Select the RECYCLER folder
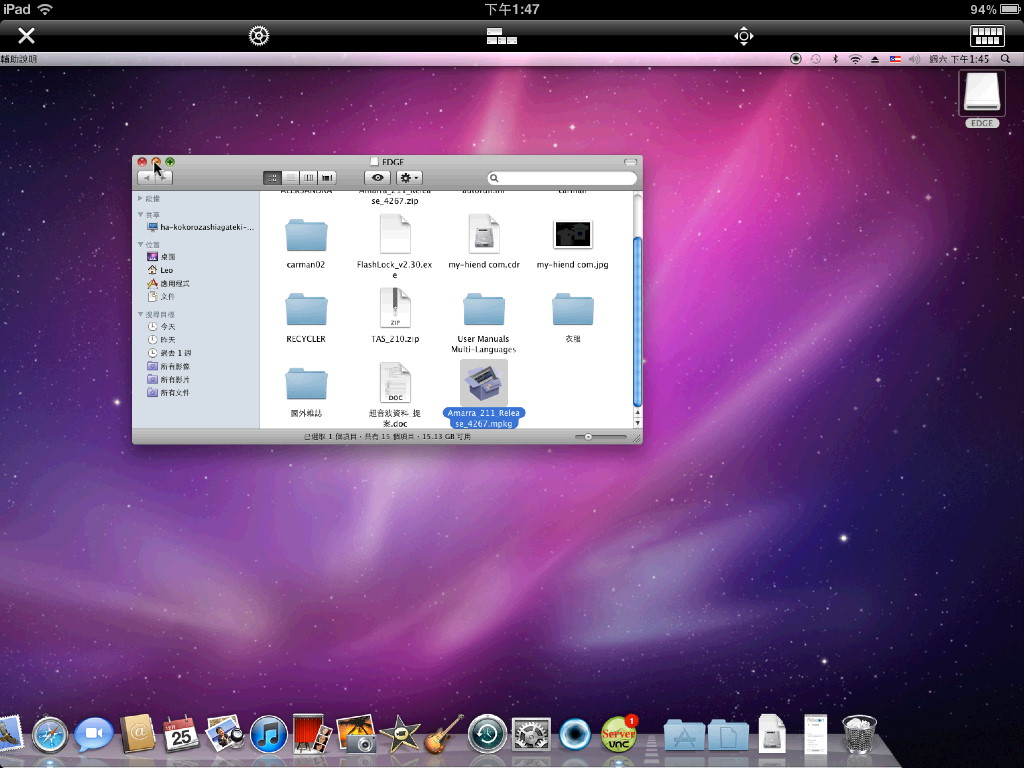This screenshot has width=1024, height=768. click(x=306, y=317)
